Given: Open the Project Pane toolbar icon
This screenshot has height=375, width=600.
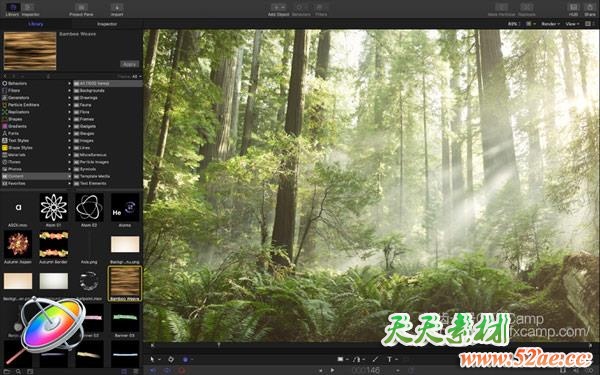Looking at the screenshot, I should (x=81, y=7).
